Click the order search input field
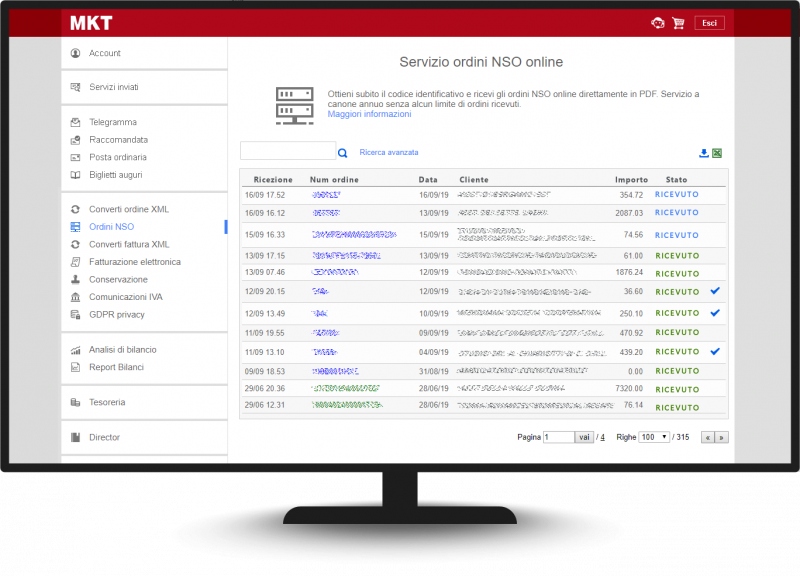 pyautogui.click(x=288, y=151)
